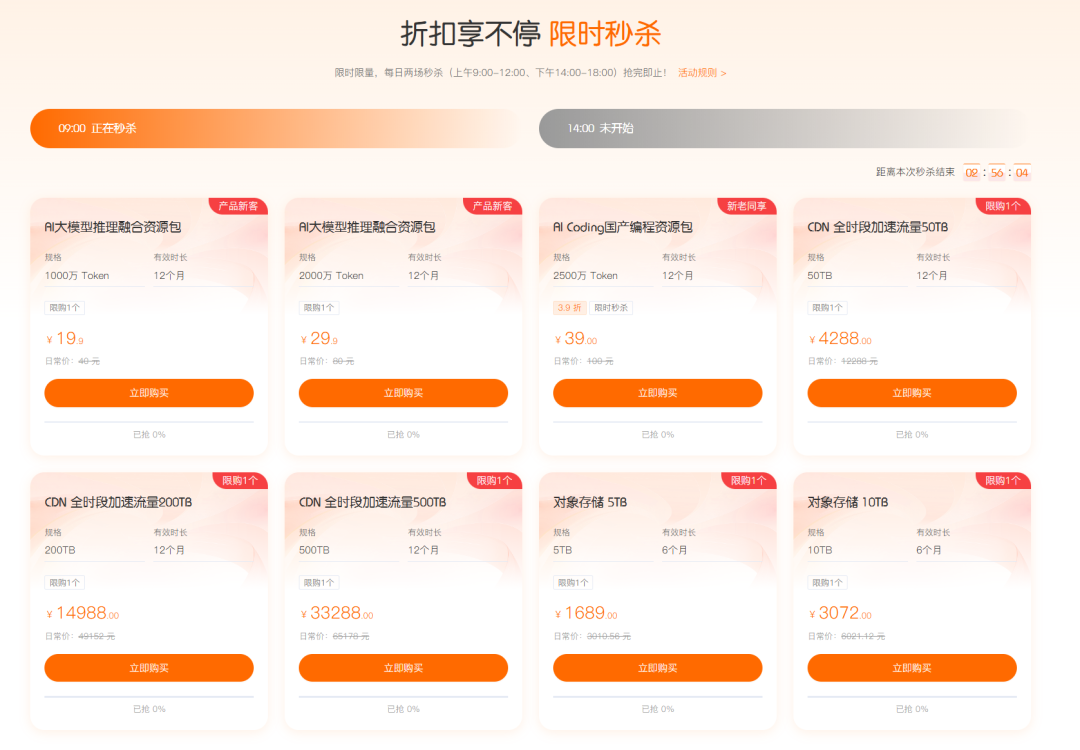The width and height of the screenshot is (1080, 750).
Task: Switch to the 09:00 正在秒杀 session tab
Action: pos(276,128)
